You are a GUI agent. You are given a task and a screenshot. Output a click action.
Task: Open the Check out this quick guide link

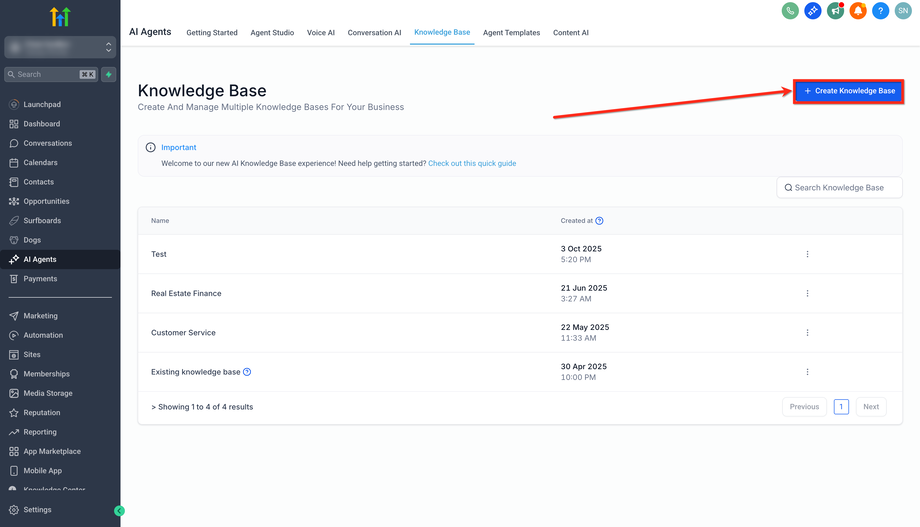[472, 163]
